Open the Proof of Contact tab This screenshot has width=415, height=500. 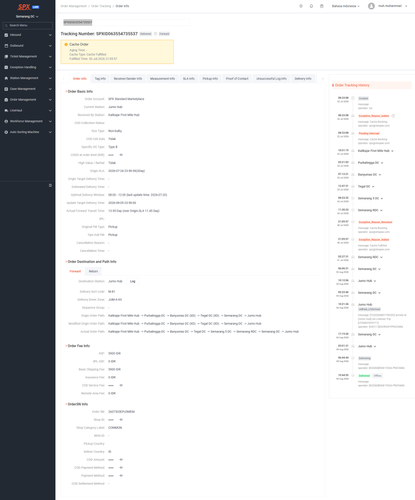click(x=237, y=79)
